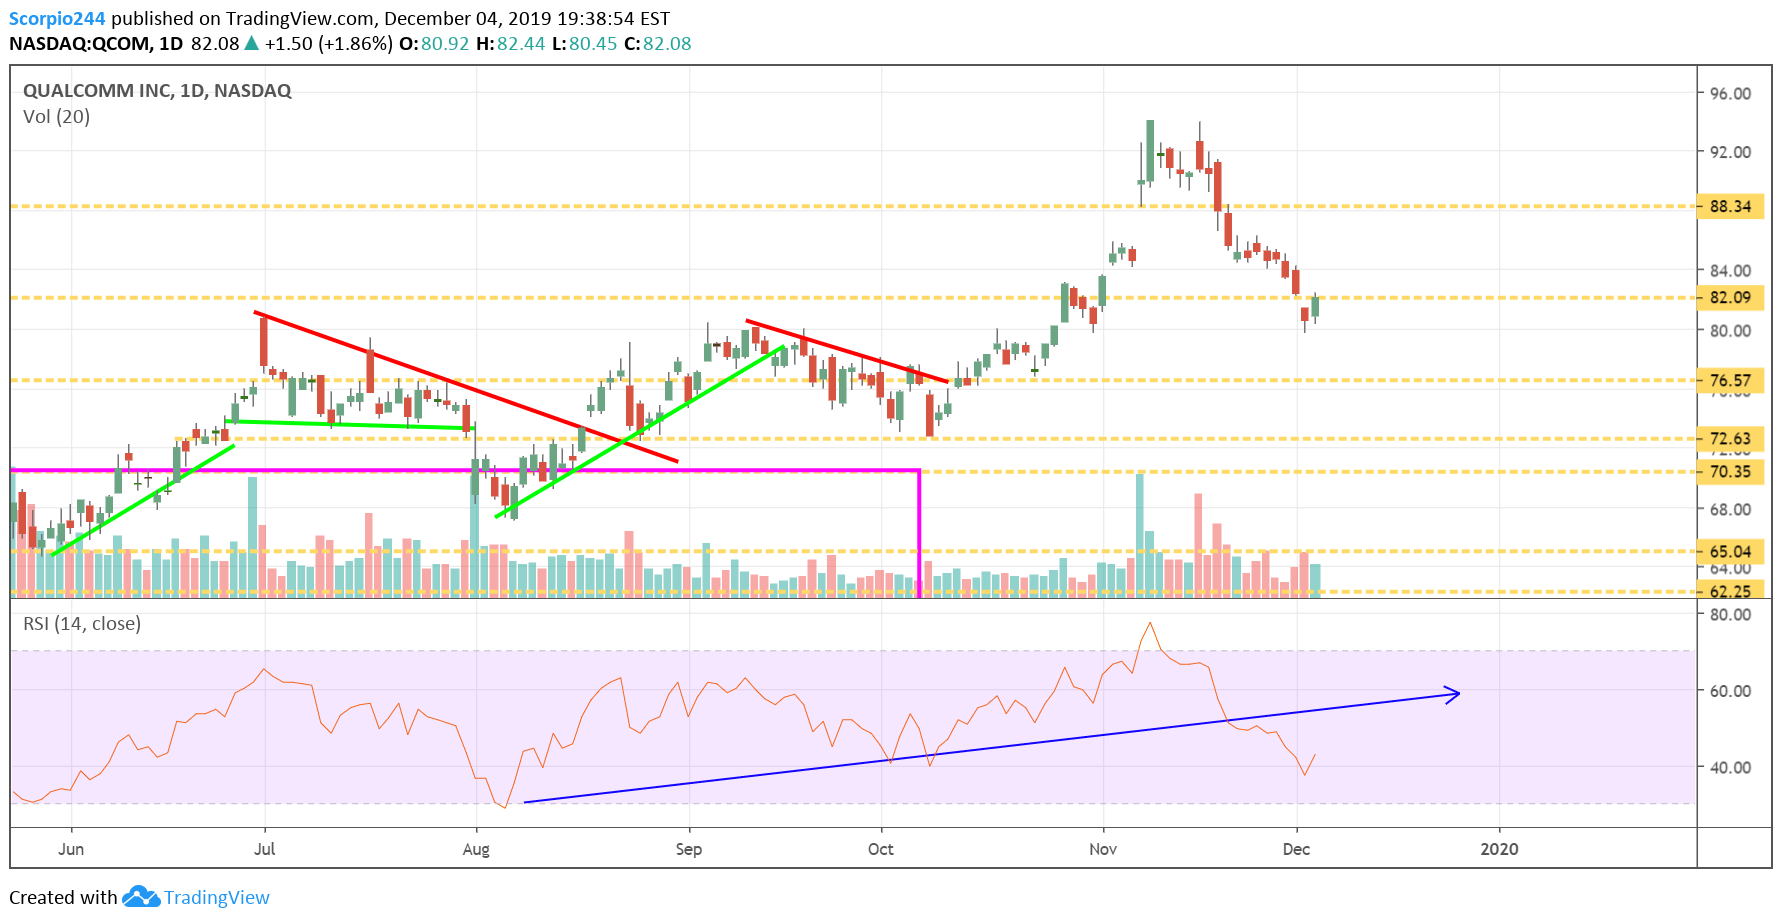
Task: Click the RSI 80.00 axis value
Action: 1731,615
